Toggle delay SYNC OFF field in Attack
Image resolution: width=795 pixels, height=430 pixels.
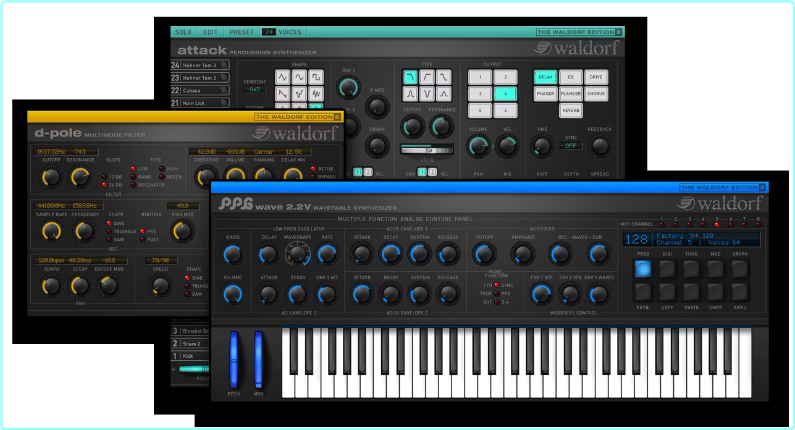pos(571,146)
